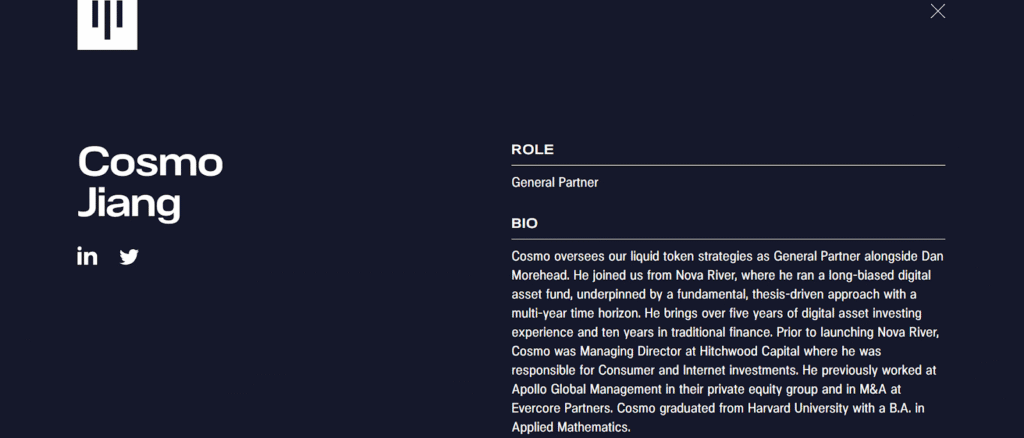Screen dimensions: 1024x438
Task: Click "Dan" at end of bio's first line
Action: (932, 256)
